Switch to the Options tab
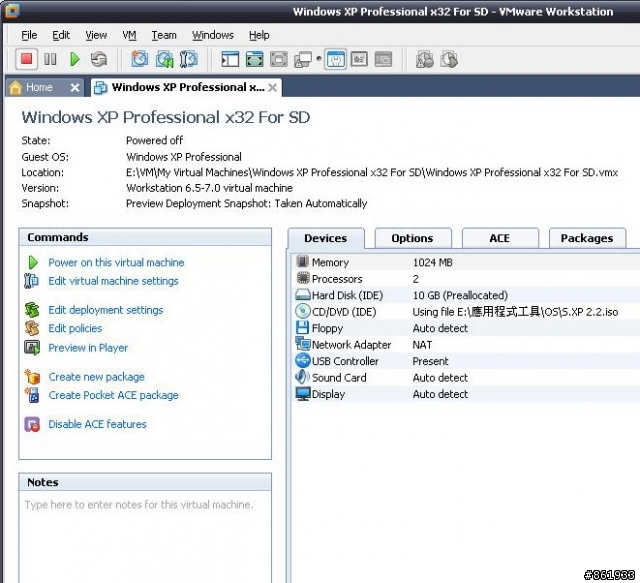 point(413,238)
